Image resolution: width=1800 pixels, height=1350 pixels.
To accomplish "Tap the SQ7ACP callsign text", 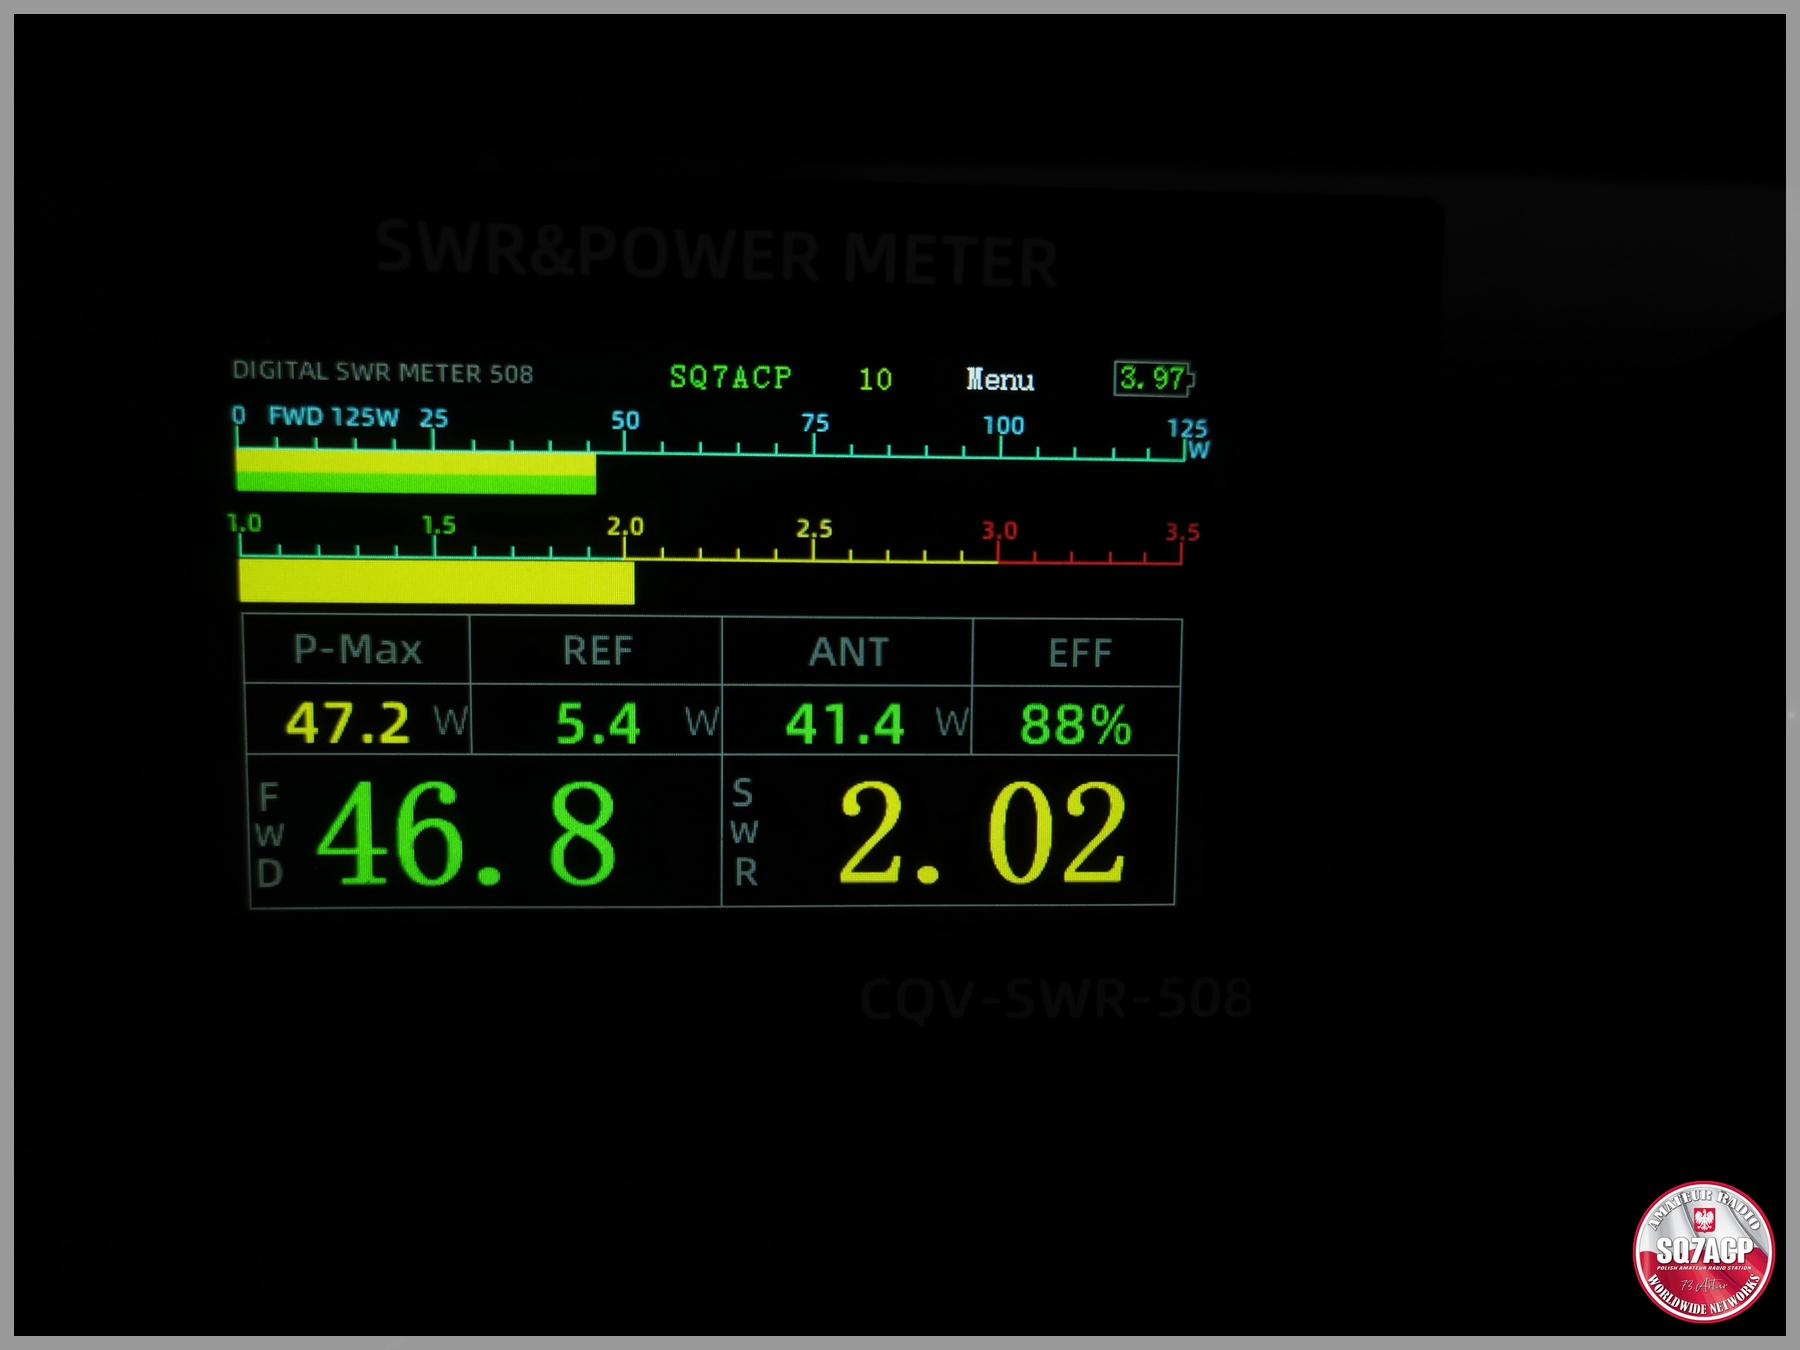I will coord(730,377).
